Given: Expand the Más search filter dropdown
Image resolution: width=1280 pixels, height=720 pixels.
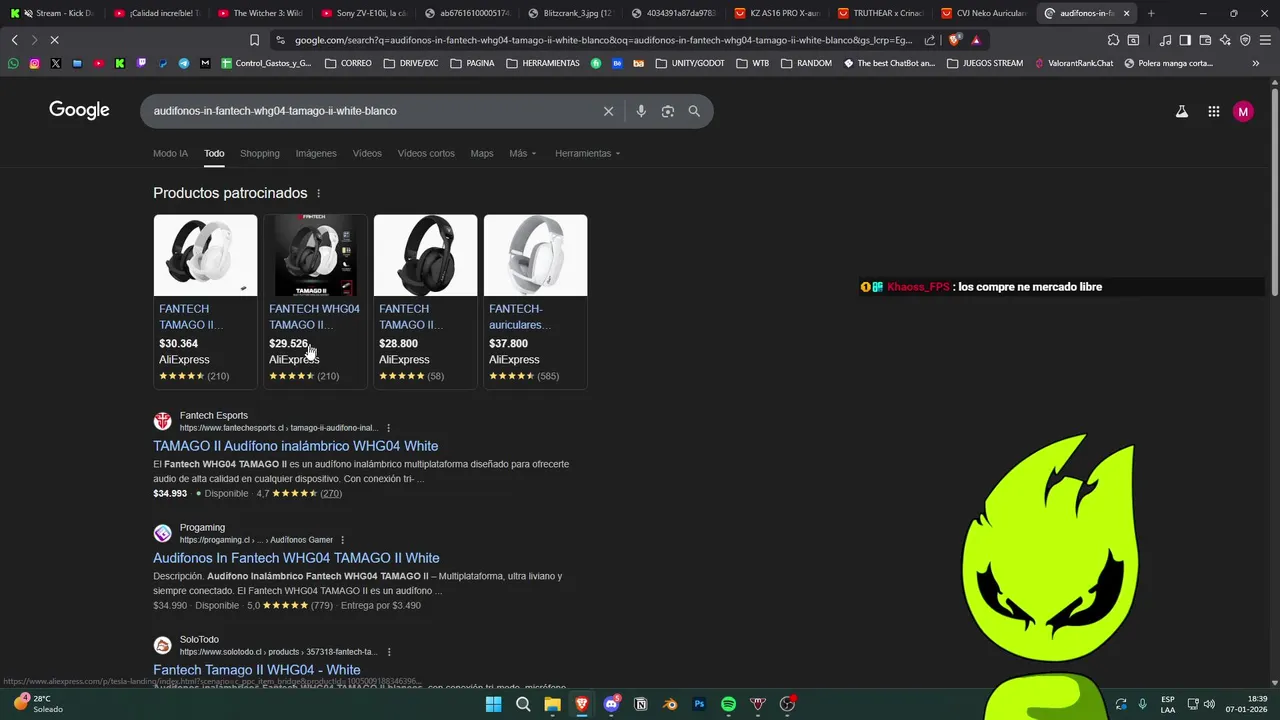Looking at the screenshot, I should tap(522, 153).
